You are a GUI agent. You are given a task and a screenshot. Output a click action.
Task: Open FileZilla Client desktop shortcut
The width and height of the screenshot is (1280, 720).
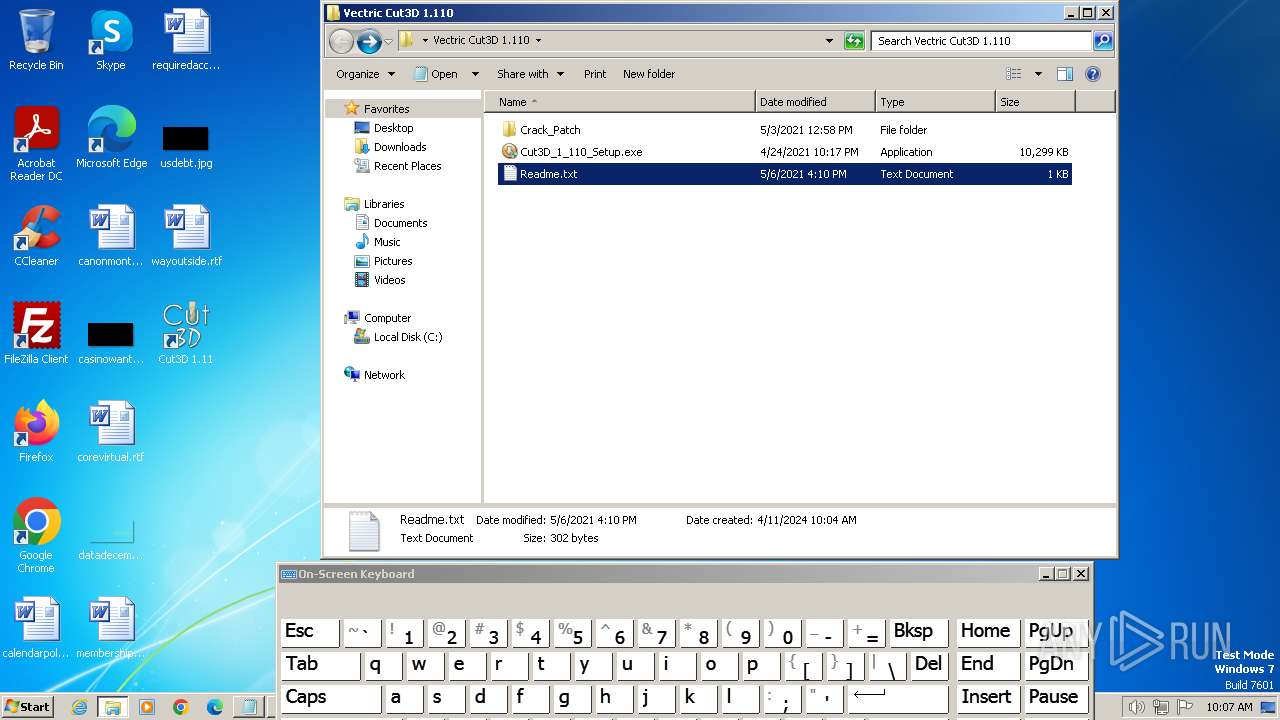pyautogui.click(x=36, y=334)
